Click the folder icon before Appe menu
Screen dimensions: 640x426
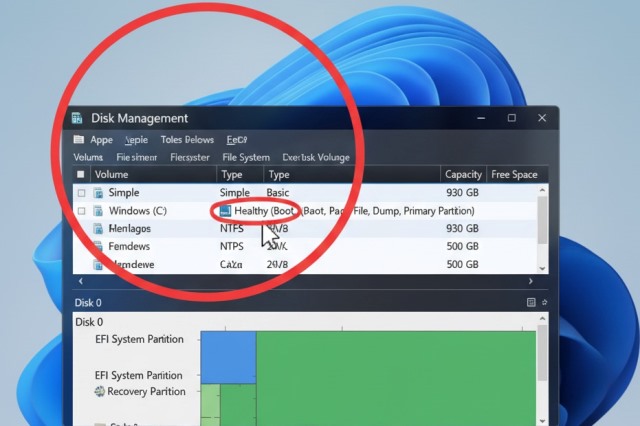(x=79, y=140)
